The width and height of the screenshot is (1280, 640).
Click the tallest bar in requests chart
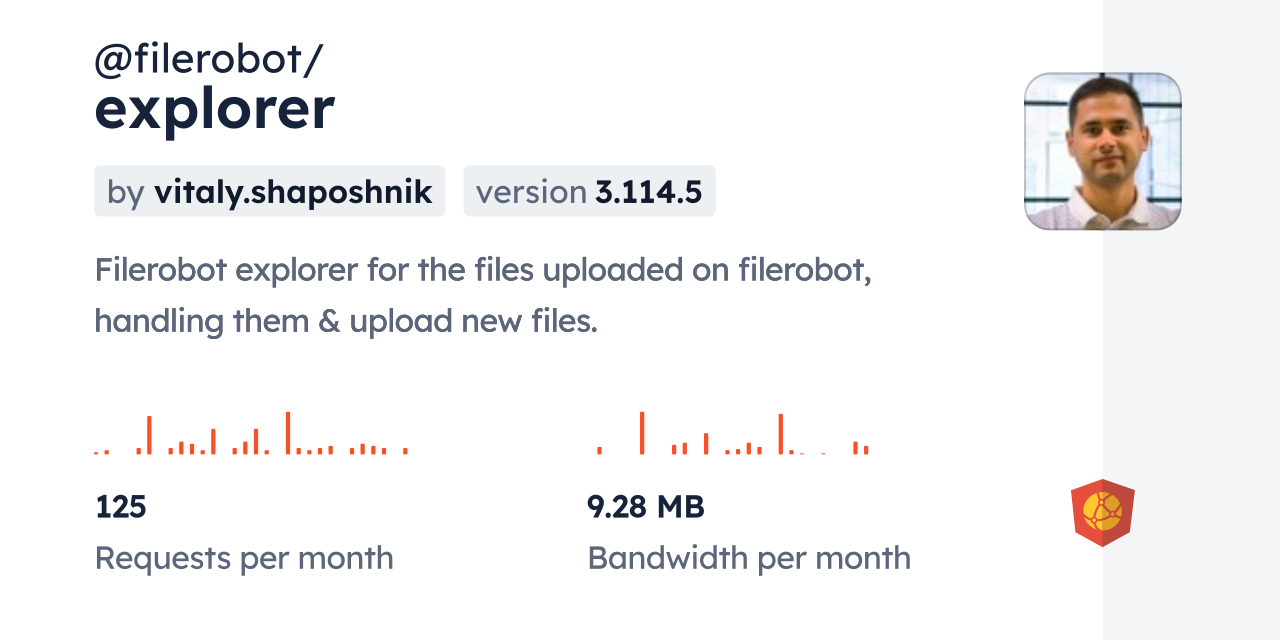point(287,433)
